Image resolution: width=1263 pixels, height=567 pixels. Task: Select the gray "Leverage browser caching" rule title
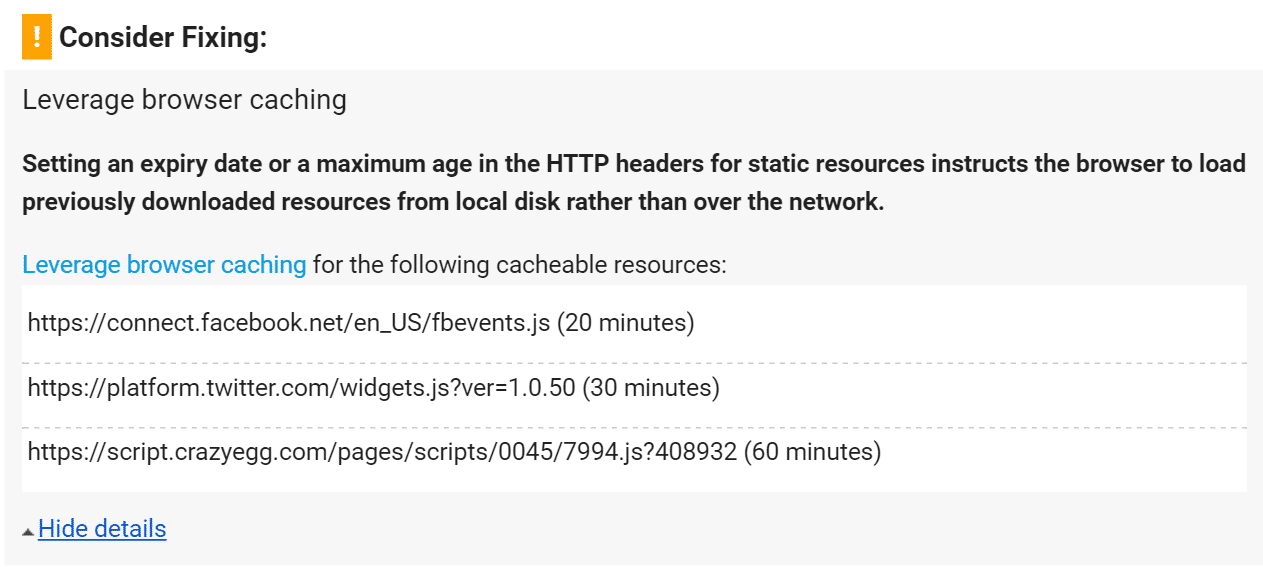coord(184,100)
